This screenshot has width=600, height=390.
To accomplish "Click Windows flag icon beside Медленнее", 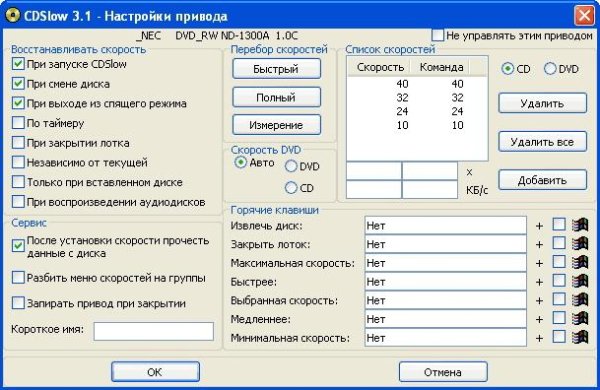I will [580, 319].
